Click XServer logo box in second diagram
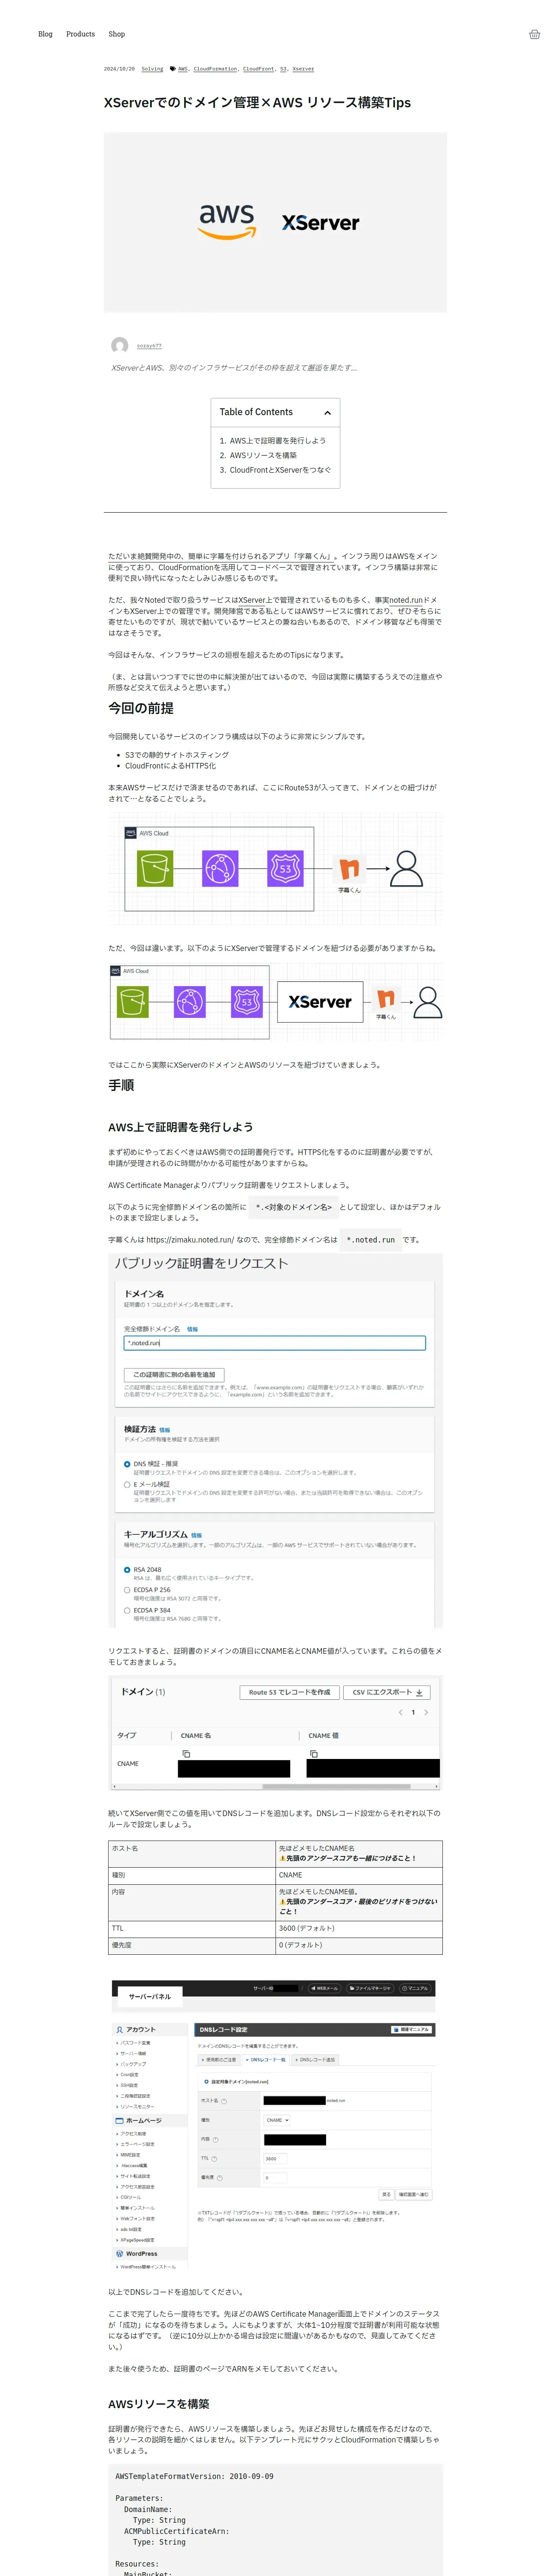This screenshot has height=2576, width=551. 320,1002
